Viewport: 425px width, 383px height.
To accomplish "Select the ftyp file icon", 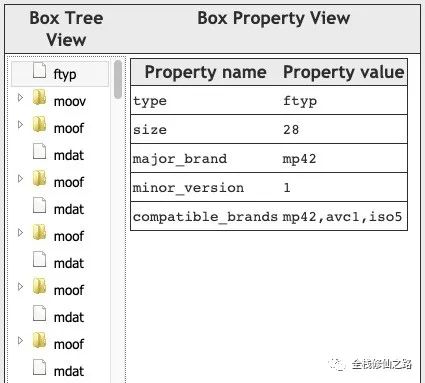I will pos(39,71).
